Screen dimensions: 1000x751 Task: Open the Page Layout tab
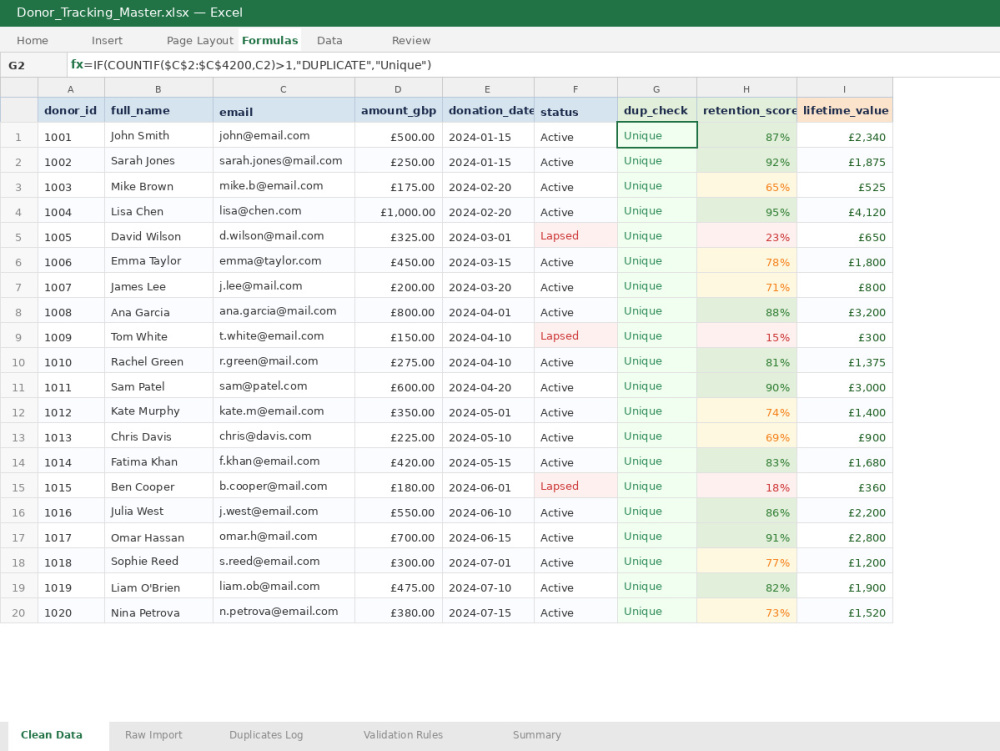click(200, 40)
